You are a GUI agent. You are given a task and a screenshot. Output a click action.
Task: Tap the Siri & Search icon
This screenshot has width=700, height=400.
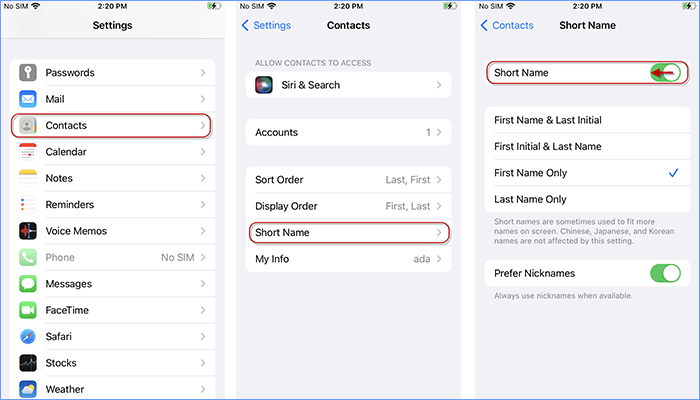click(x=265, y=85)
